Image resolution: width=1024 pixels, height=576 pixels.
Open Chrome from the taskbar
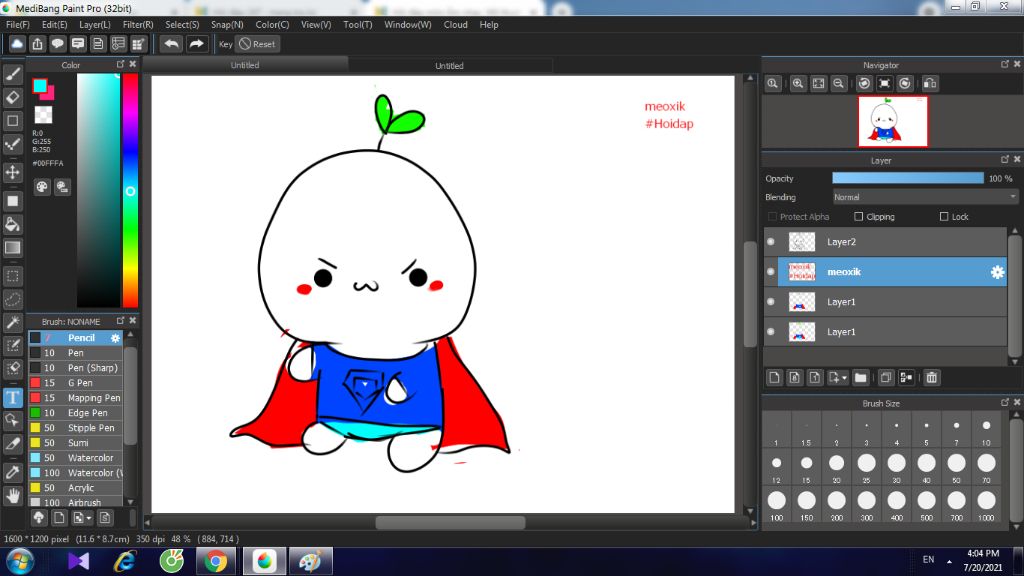pyautogui.click(x=216, y=561)
